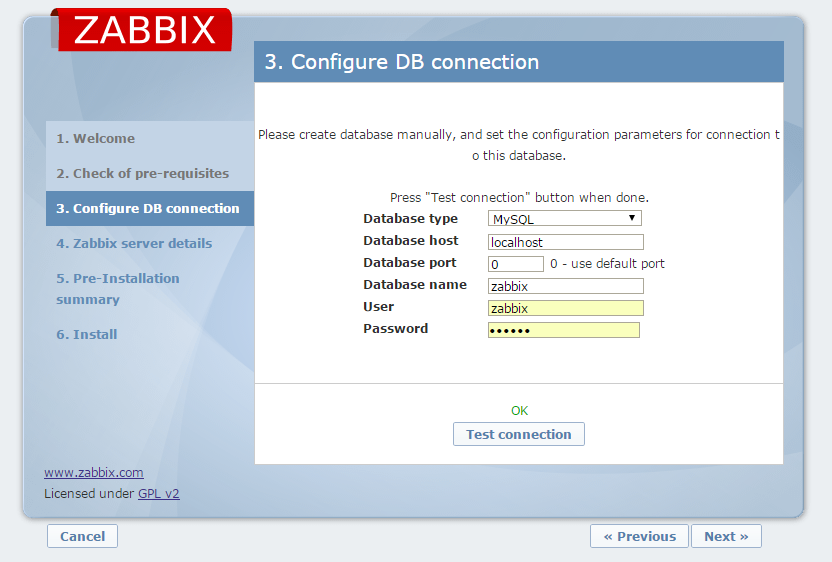This screenshot has width=832, height=562.
Task: Select step 5. Pre-Installation summary
Action: point(150,289)
